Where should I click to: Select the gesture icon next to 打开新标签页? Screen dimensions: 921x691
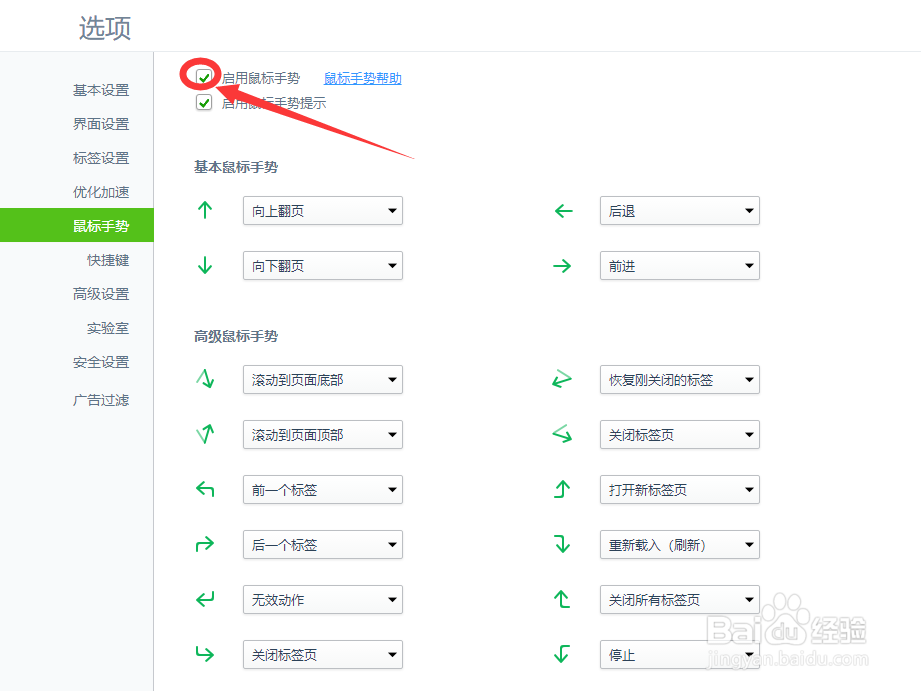pos(562,489)
